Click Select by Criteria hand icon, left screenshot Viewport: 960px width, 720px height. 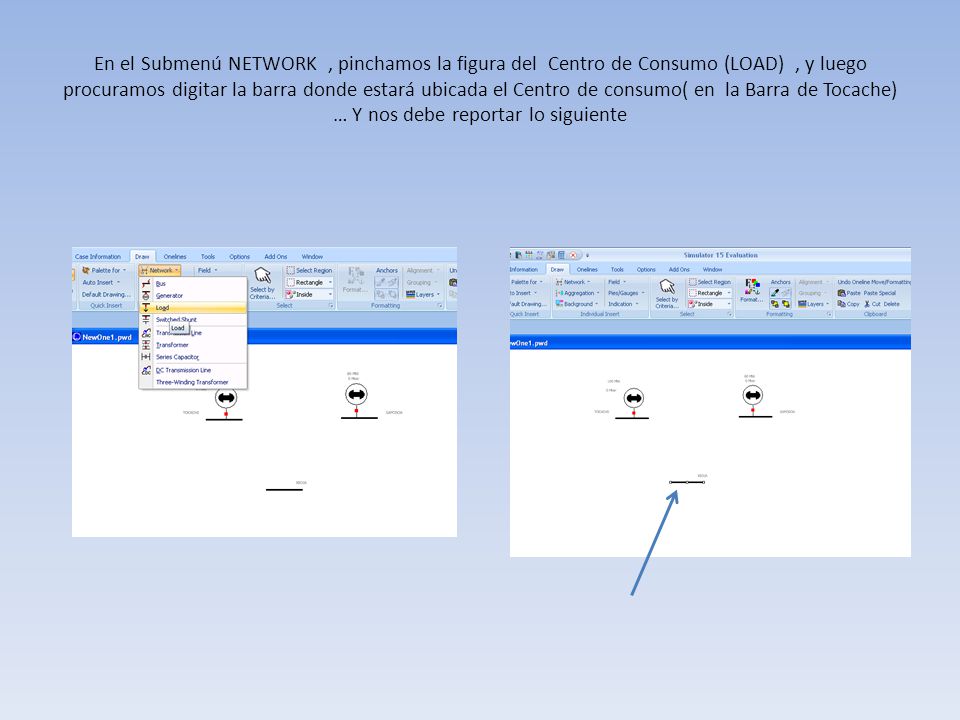coord(263,276)
